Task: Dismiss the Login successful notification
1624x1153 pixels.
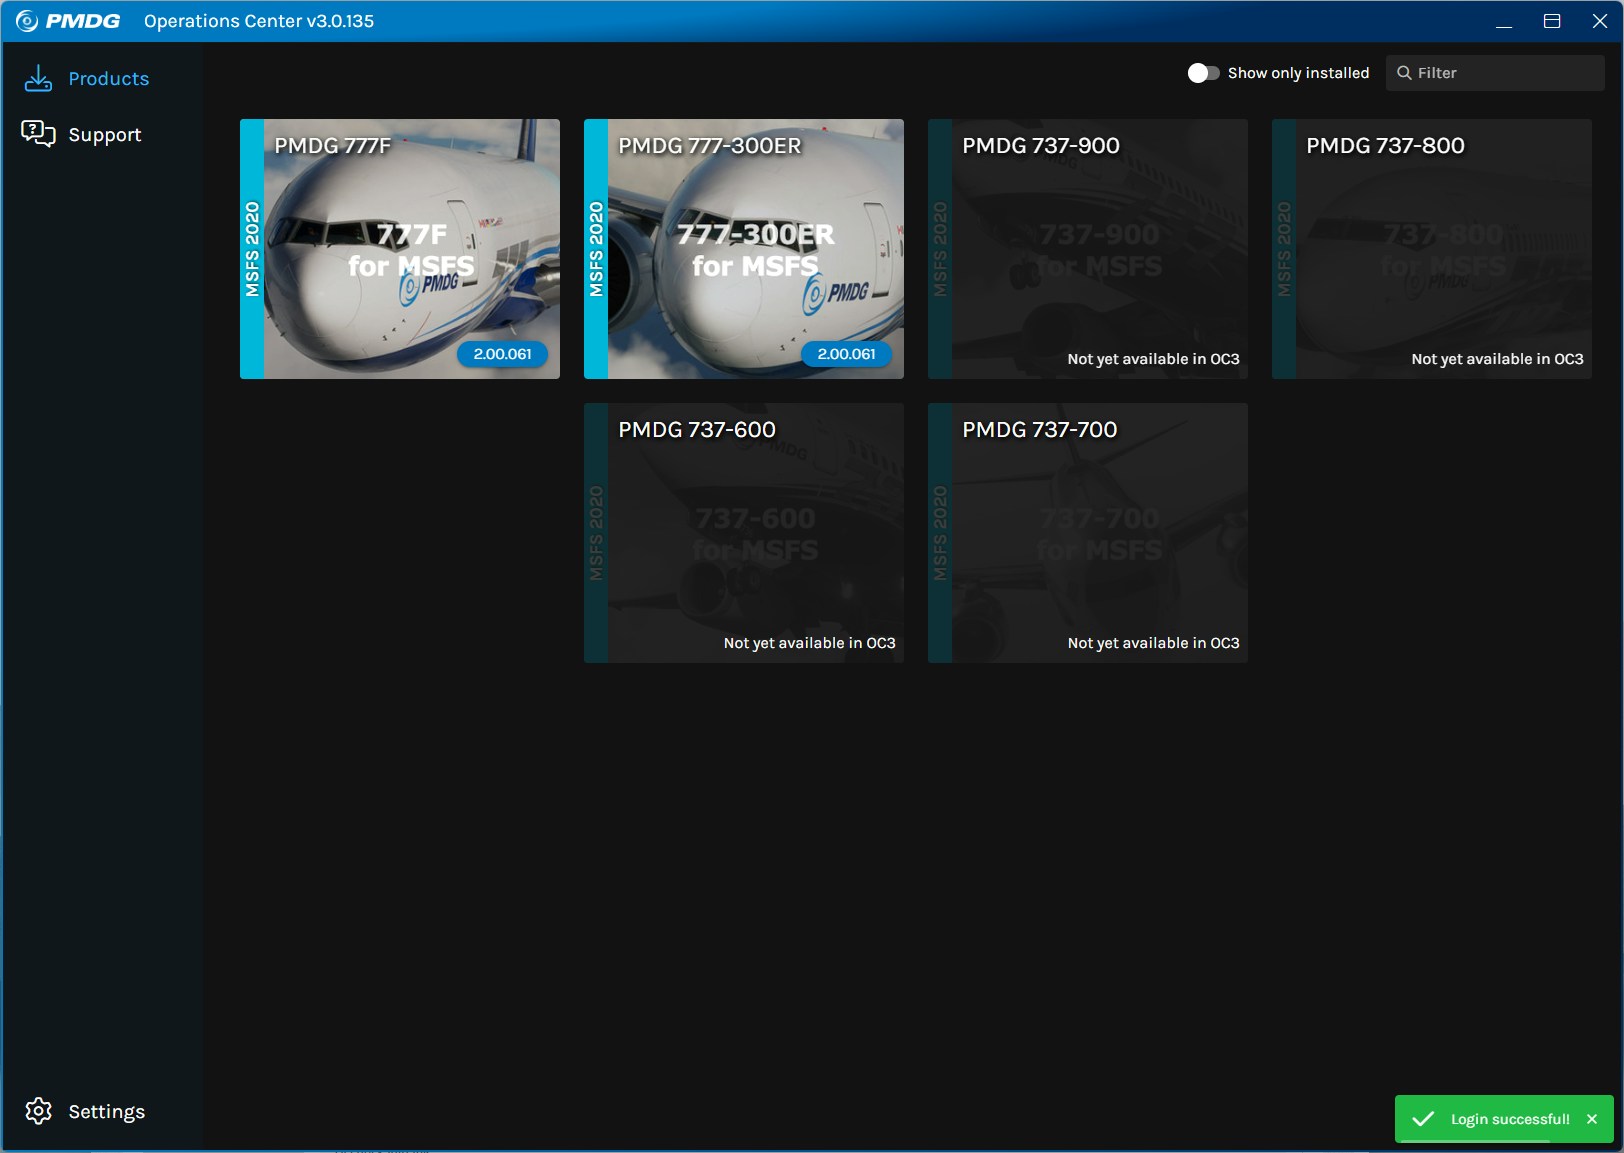Action: pos(1592,1119)
